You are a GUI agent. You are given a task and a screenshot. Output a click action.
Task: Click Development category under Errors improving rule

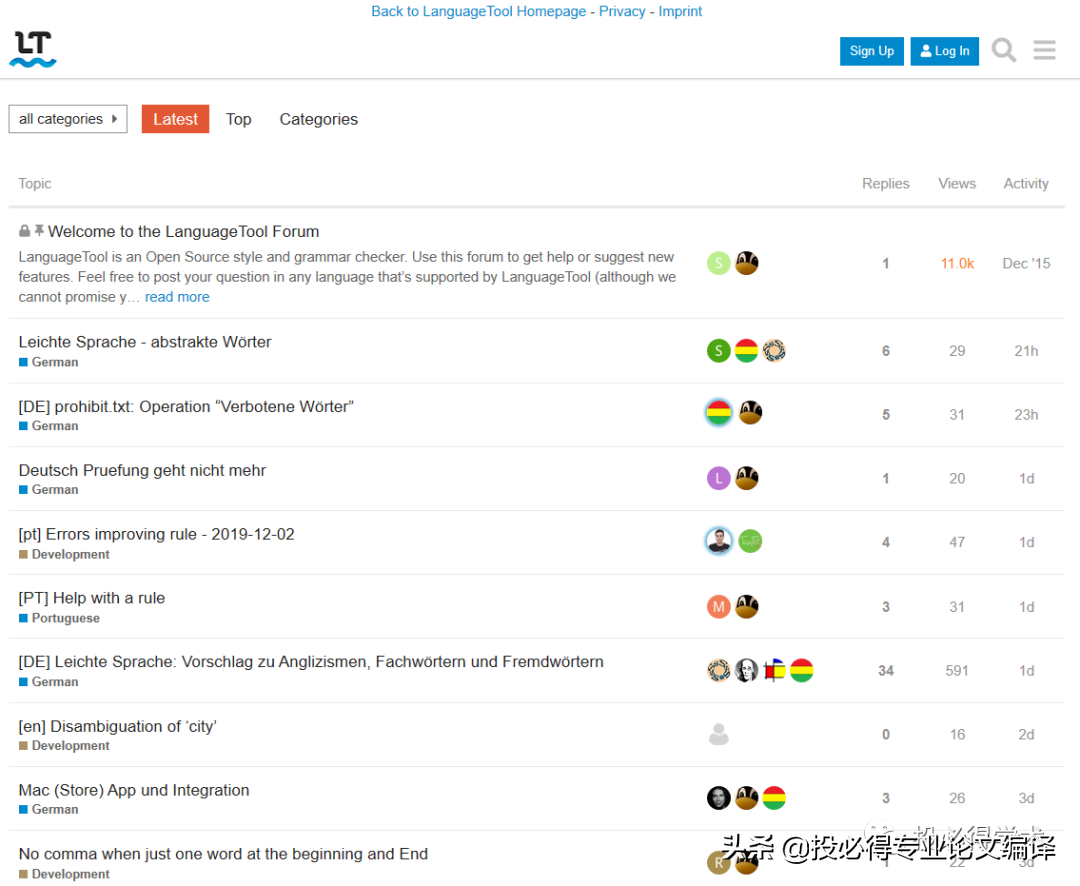(x=64, y=554)
